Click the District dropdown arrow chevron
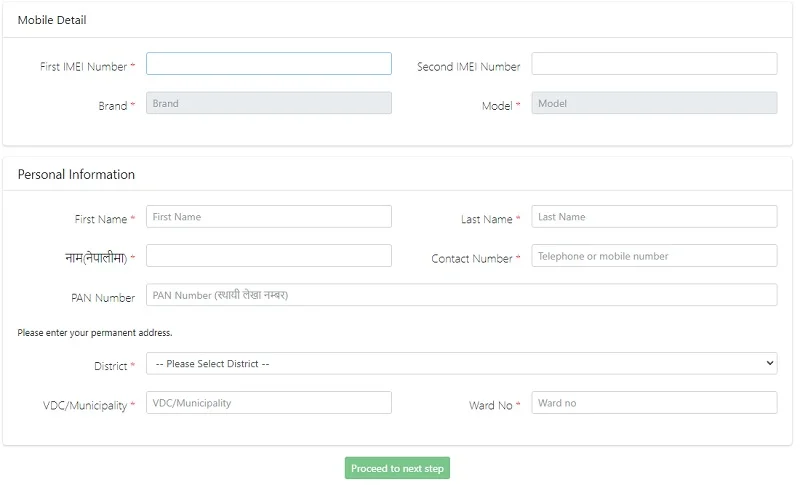The width and height of the screenshot is (800, 485). tap(769, 363)
